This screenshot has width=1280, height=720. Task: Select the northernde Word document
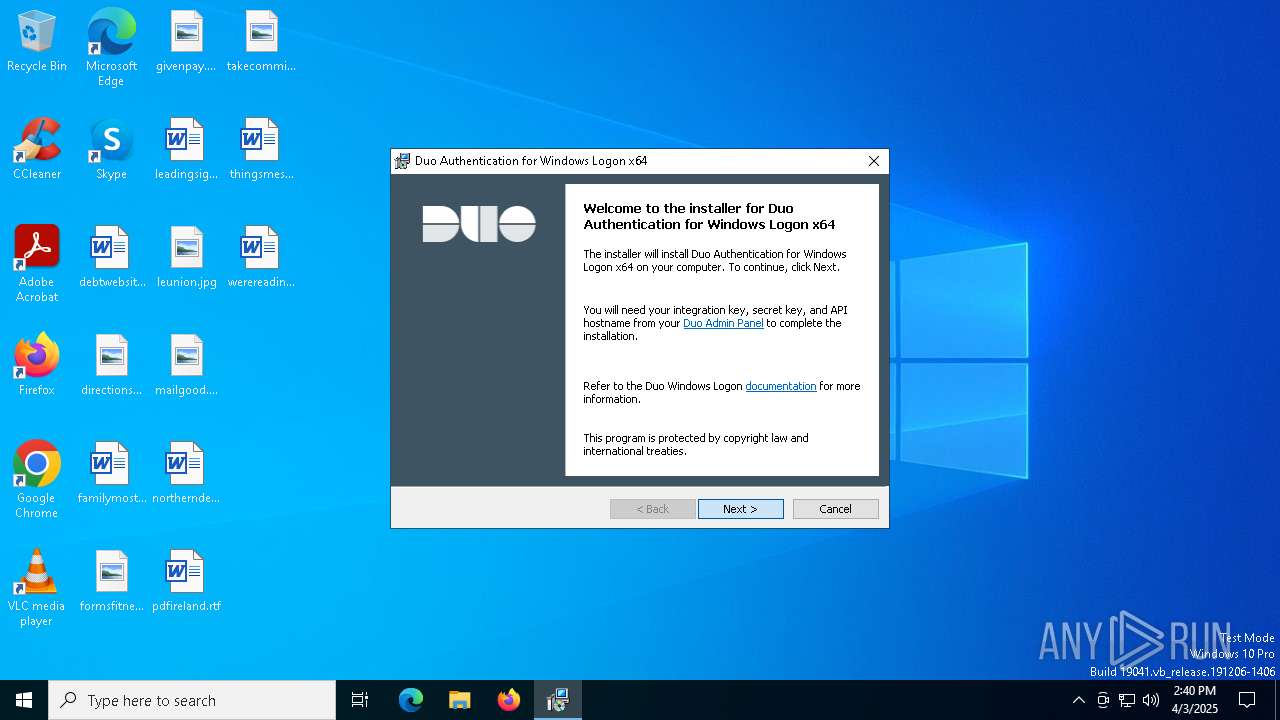186,474
